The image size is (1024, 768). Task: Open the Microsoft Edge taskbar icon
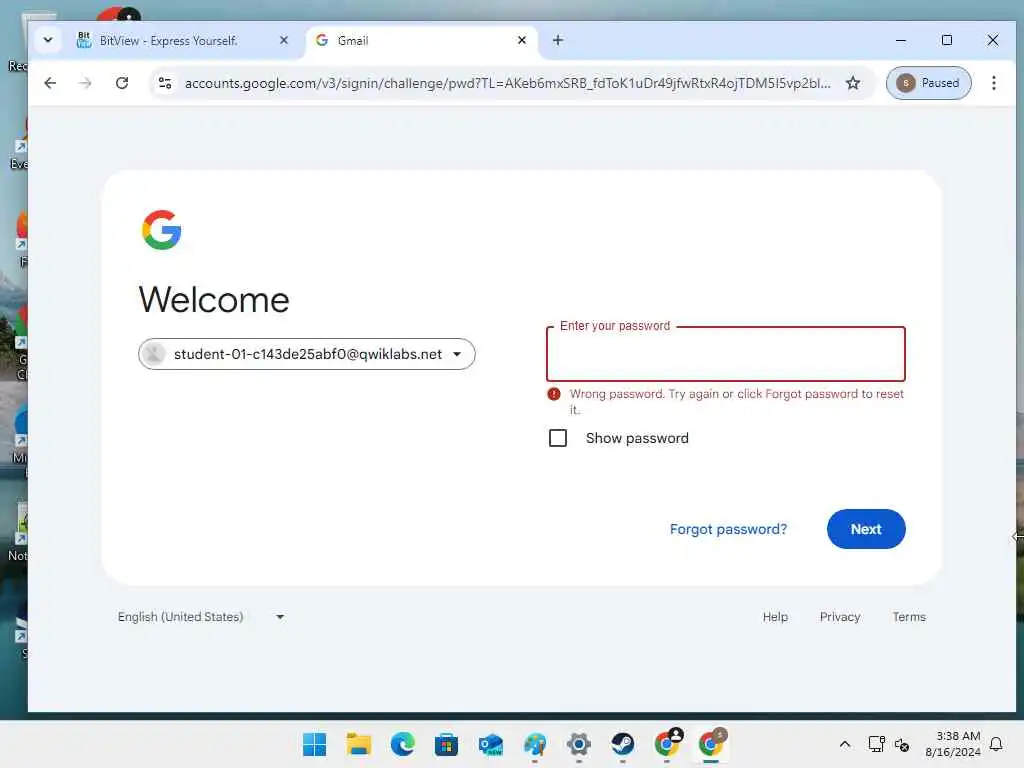click(x=402, y=744)
